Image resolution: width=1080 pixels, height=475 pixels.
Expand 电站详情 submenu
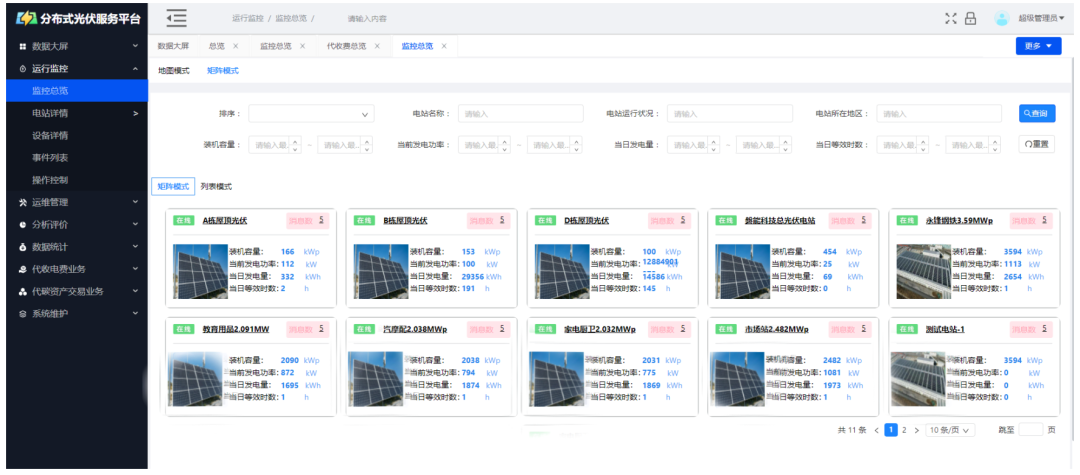click(x=77, y=113)
